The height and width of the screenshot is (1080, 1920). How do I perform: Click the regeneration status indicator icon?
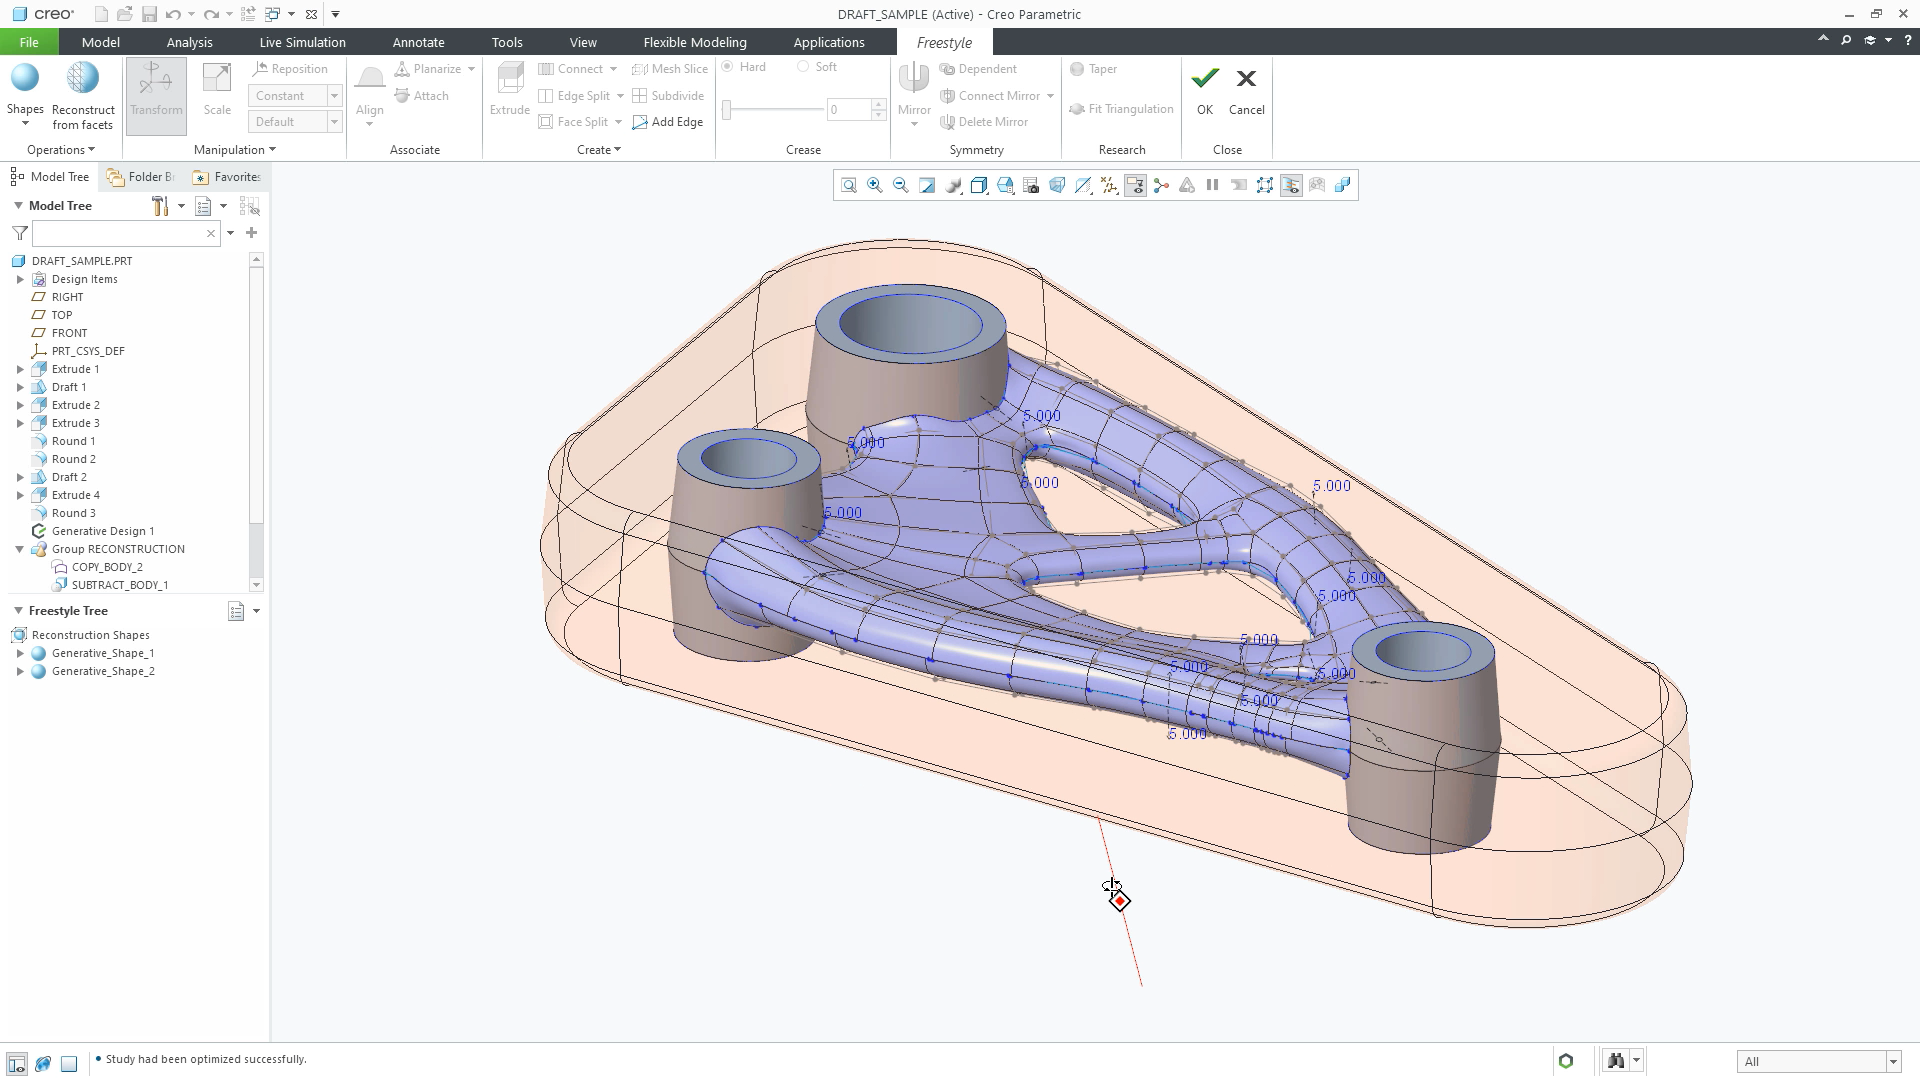(1566, 1061)
